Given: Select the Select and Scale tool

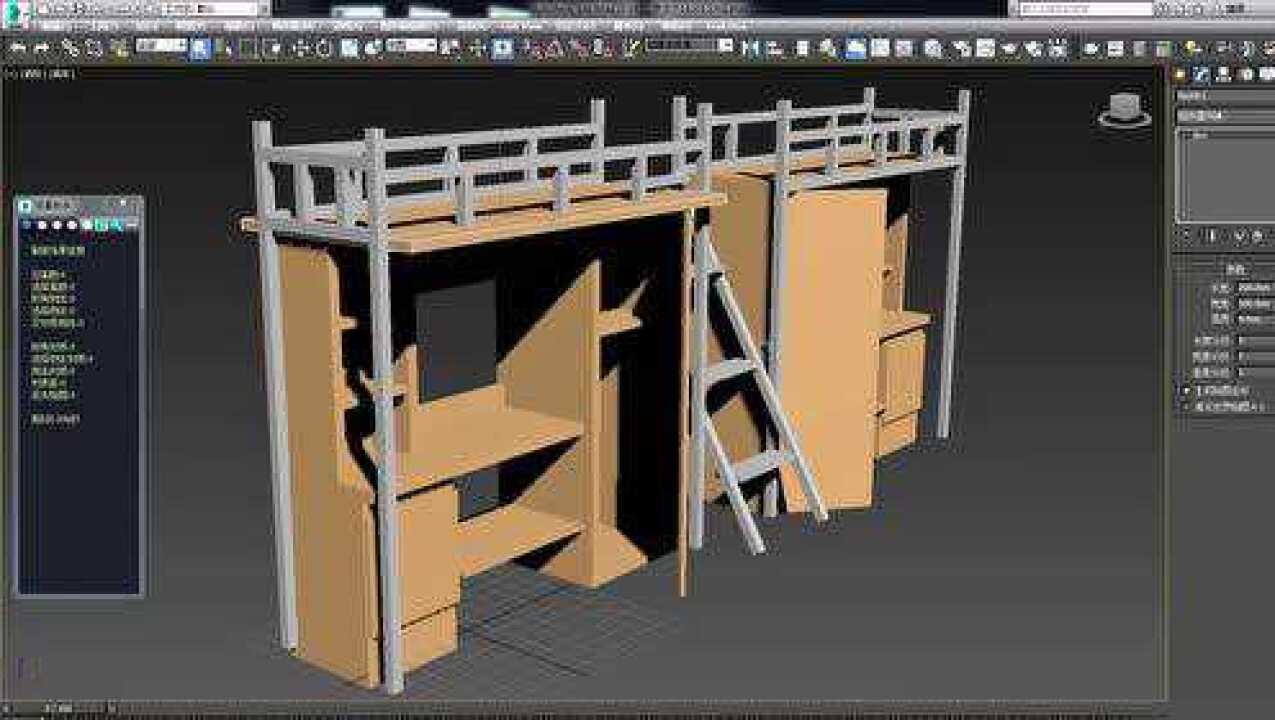Looking at the screenshot, I should (x=349, y=47).
